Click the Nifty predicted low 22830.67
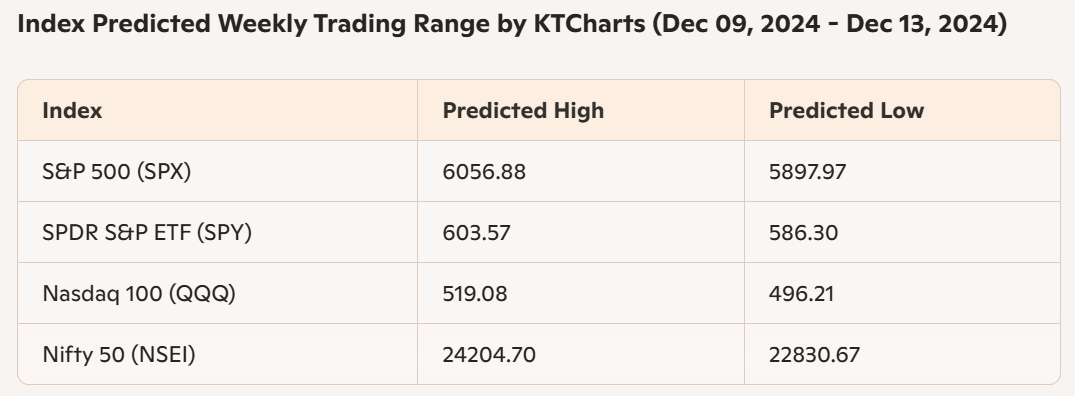The image size is (1075, 396). [814, 354]
